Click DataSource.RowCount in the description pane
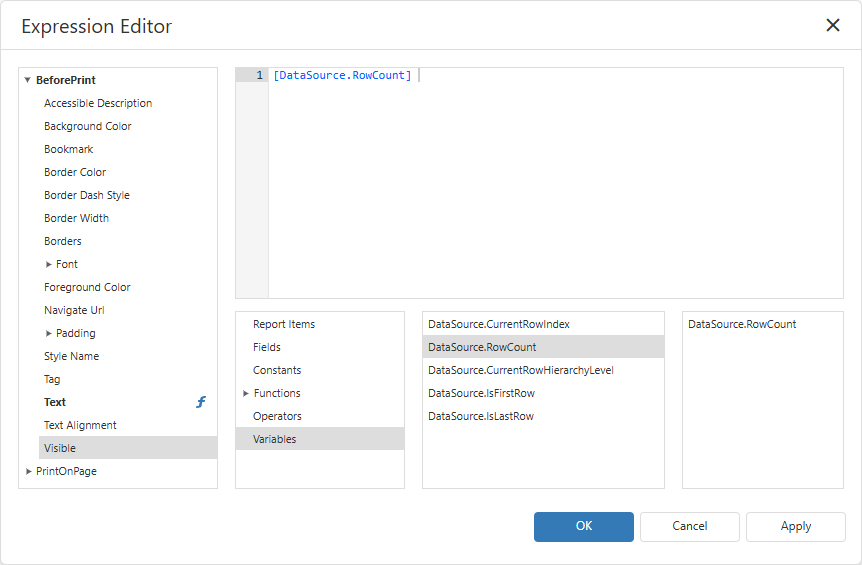The image size is (862, 565). 742,324
